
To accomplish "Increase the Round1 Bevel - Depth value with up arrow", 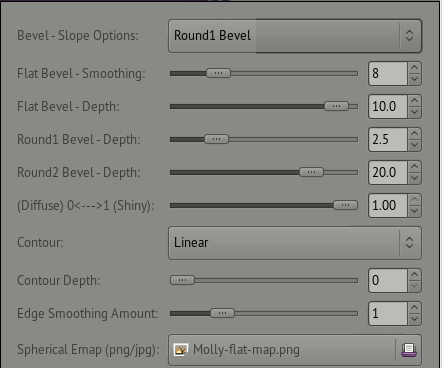I will tap(414, 134).
